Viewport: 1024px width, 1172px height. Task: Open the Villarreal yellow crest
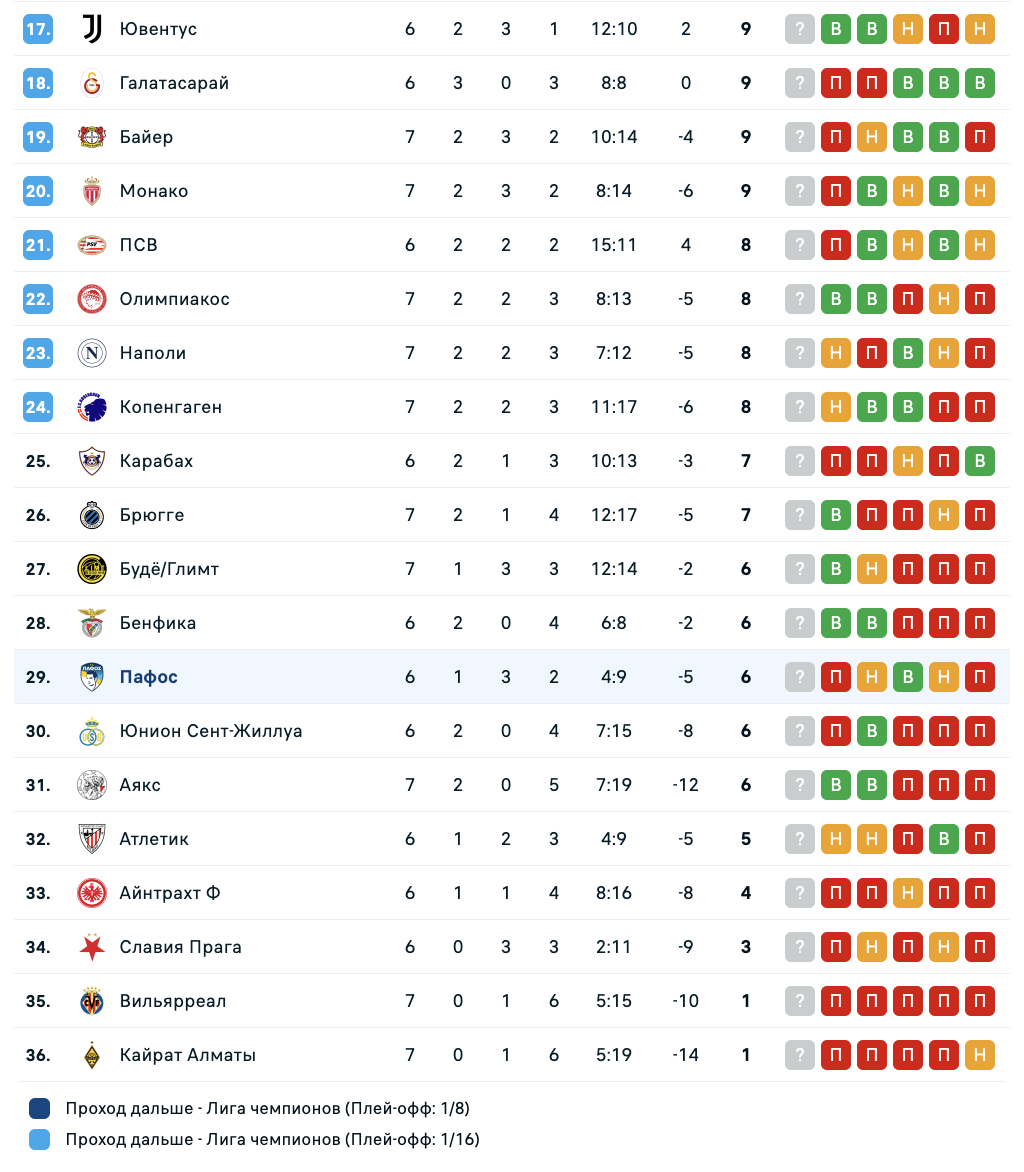(92, 1001)
